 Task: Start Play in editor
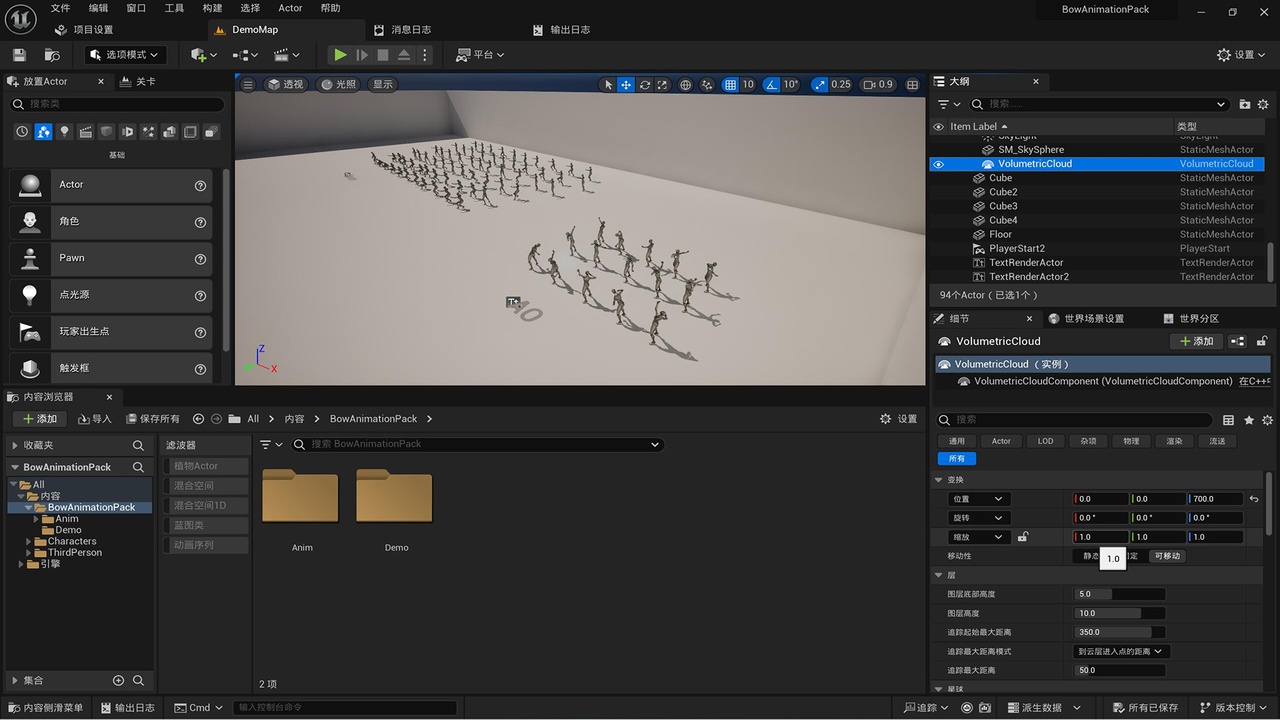[x=340, y=55]
